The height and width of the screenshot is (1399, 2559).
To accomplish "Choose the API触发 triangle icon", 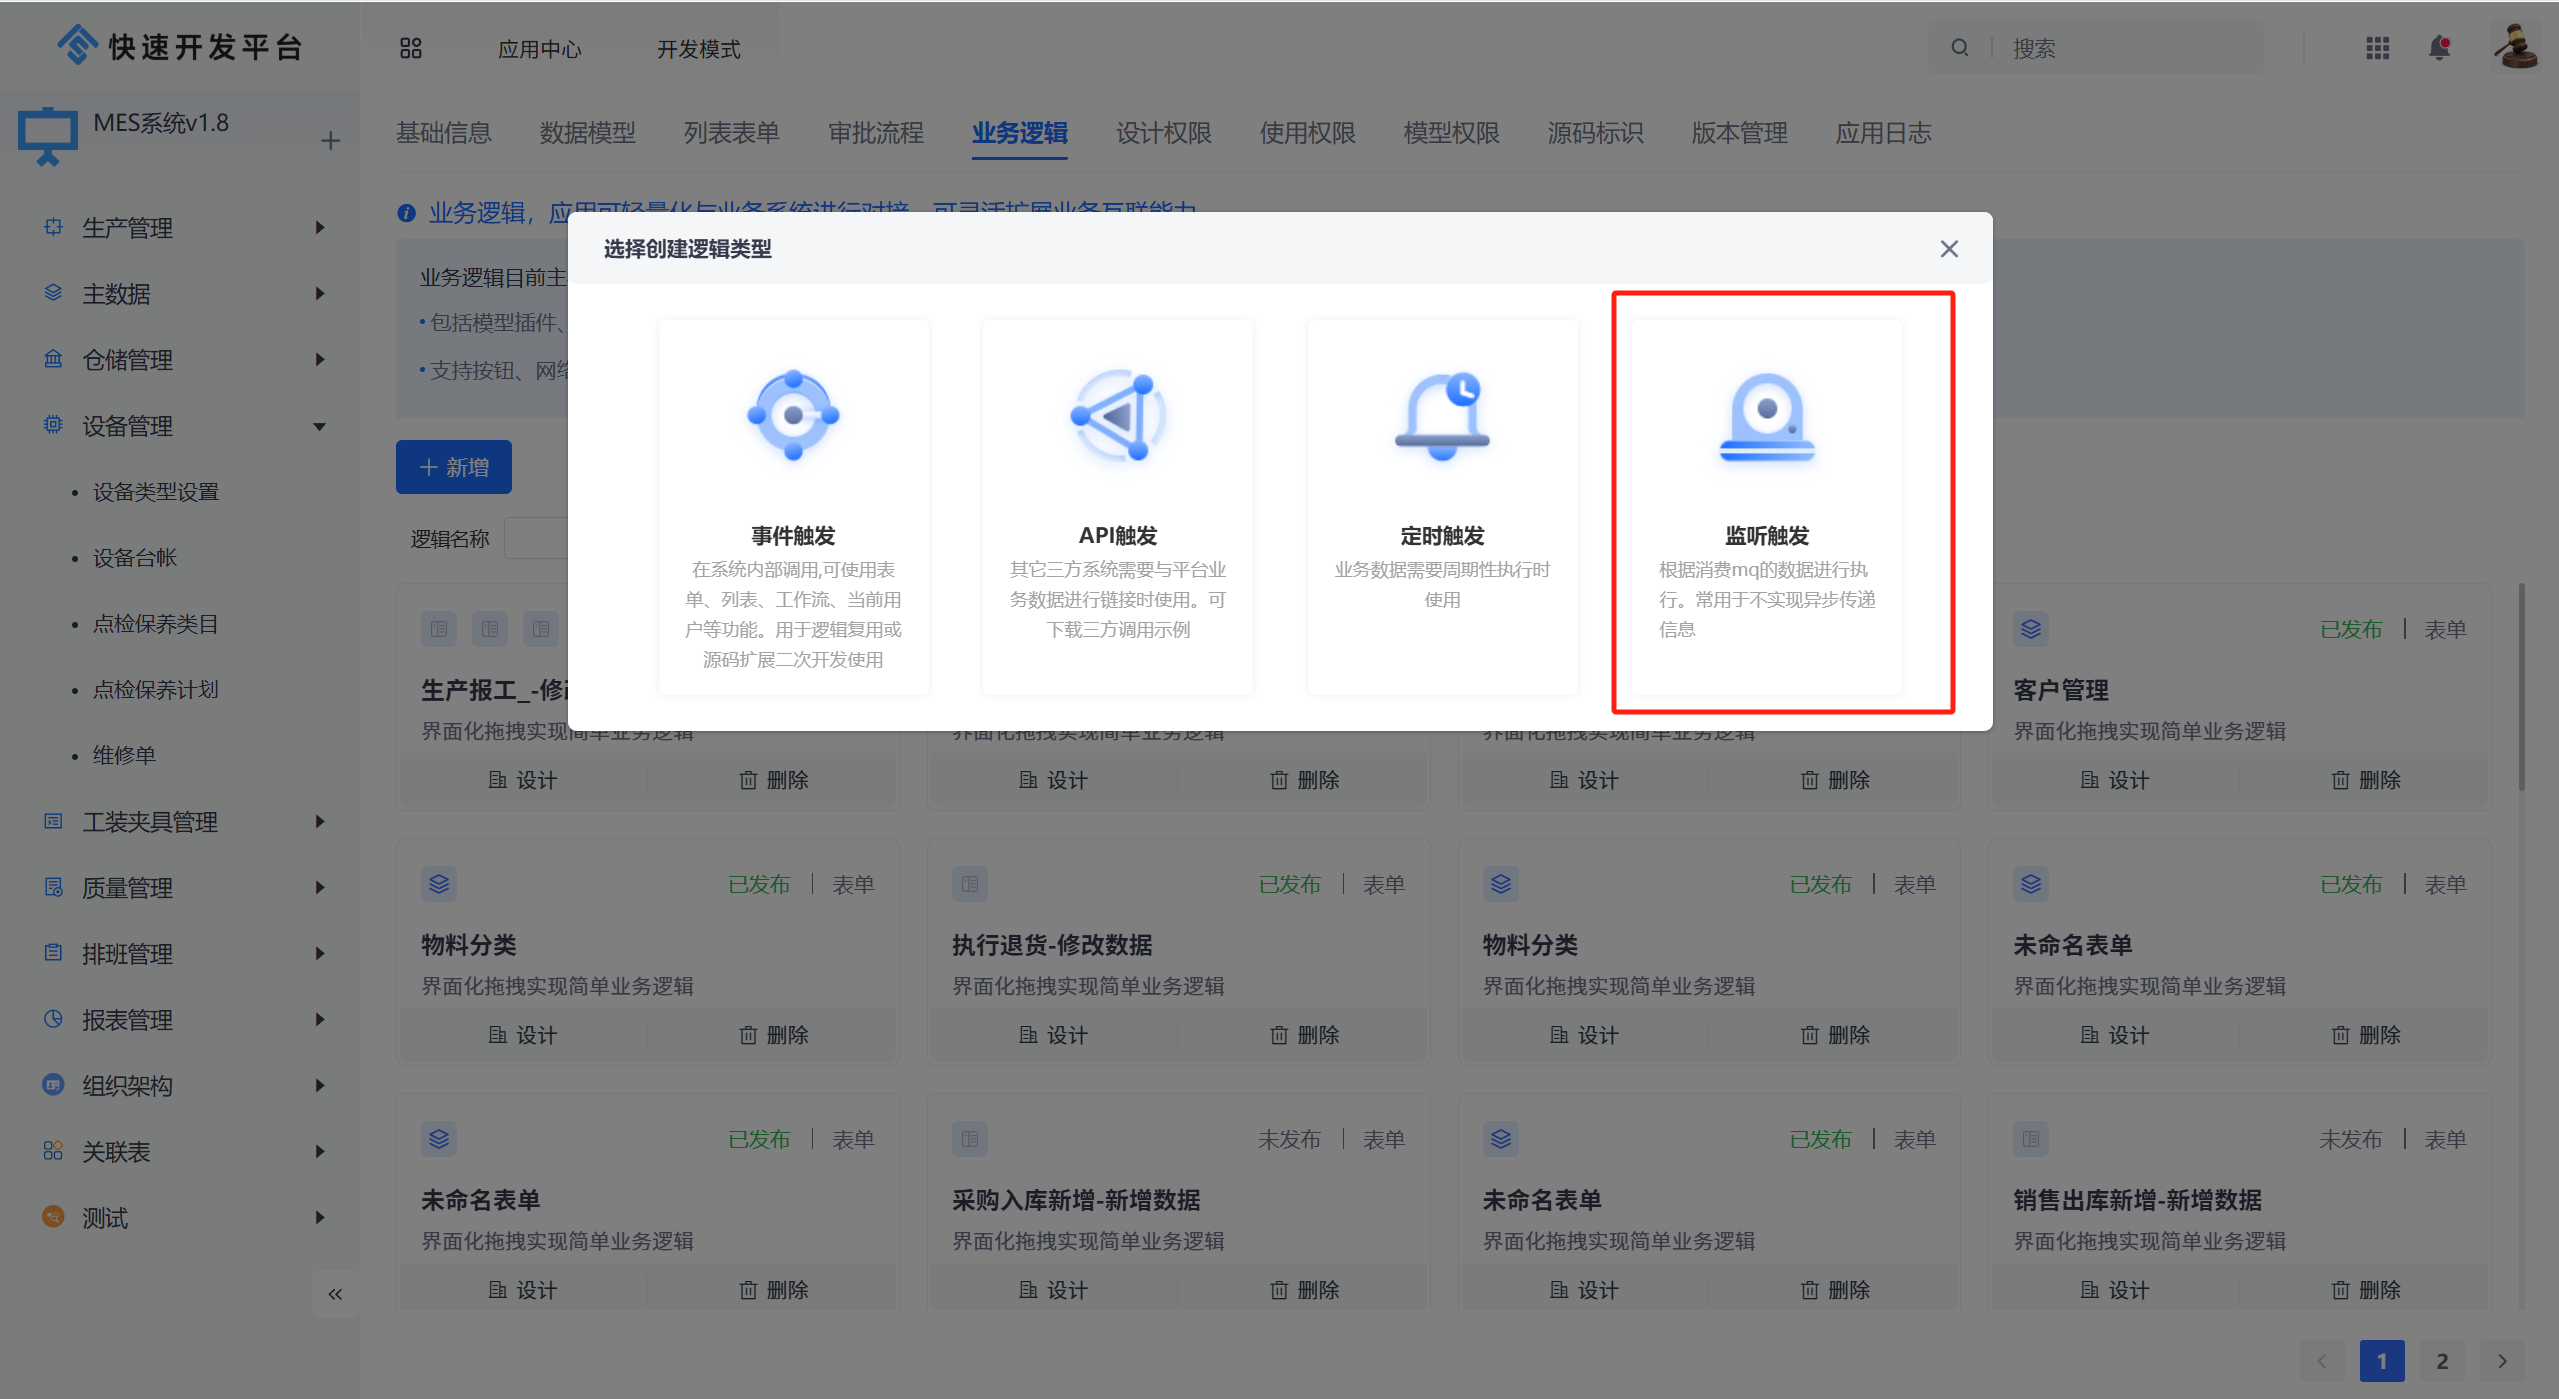I will point(1117,415).
